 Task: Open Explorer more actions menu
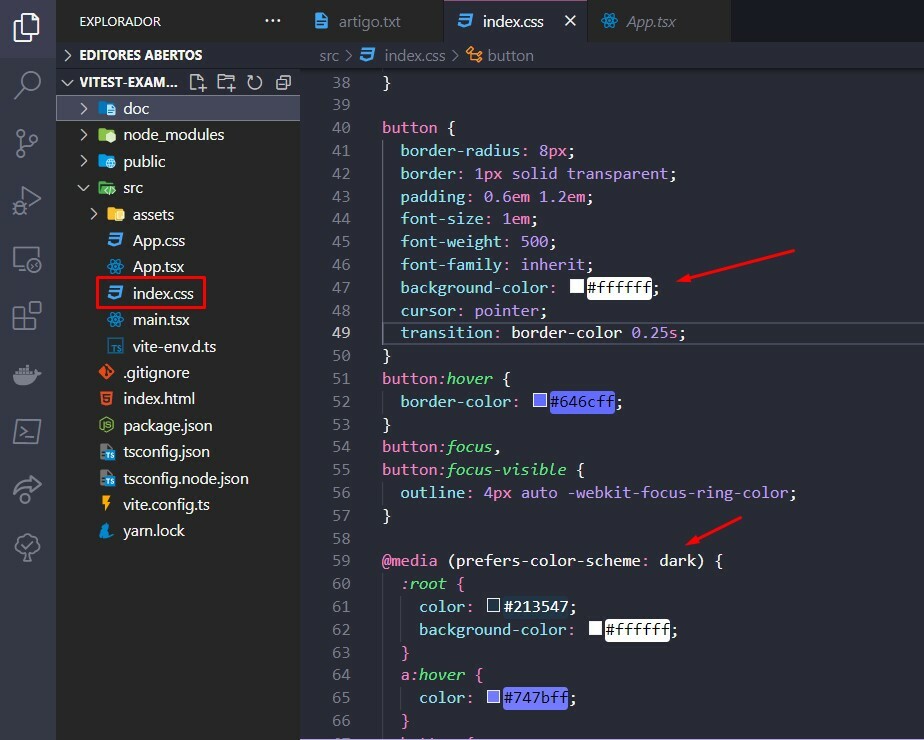[x=273, y=20]
